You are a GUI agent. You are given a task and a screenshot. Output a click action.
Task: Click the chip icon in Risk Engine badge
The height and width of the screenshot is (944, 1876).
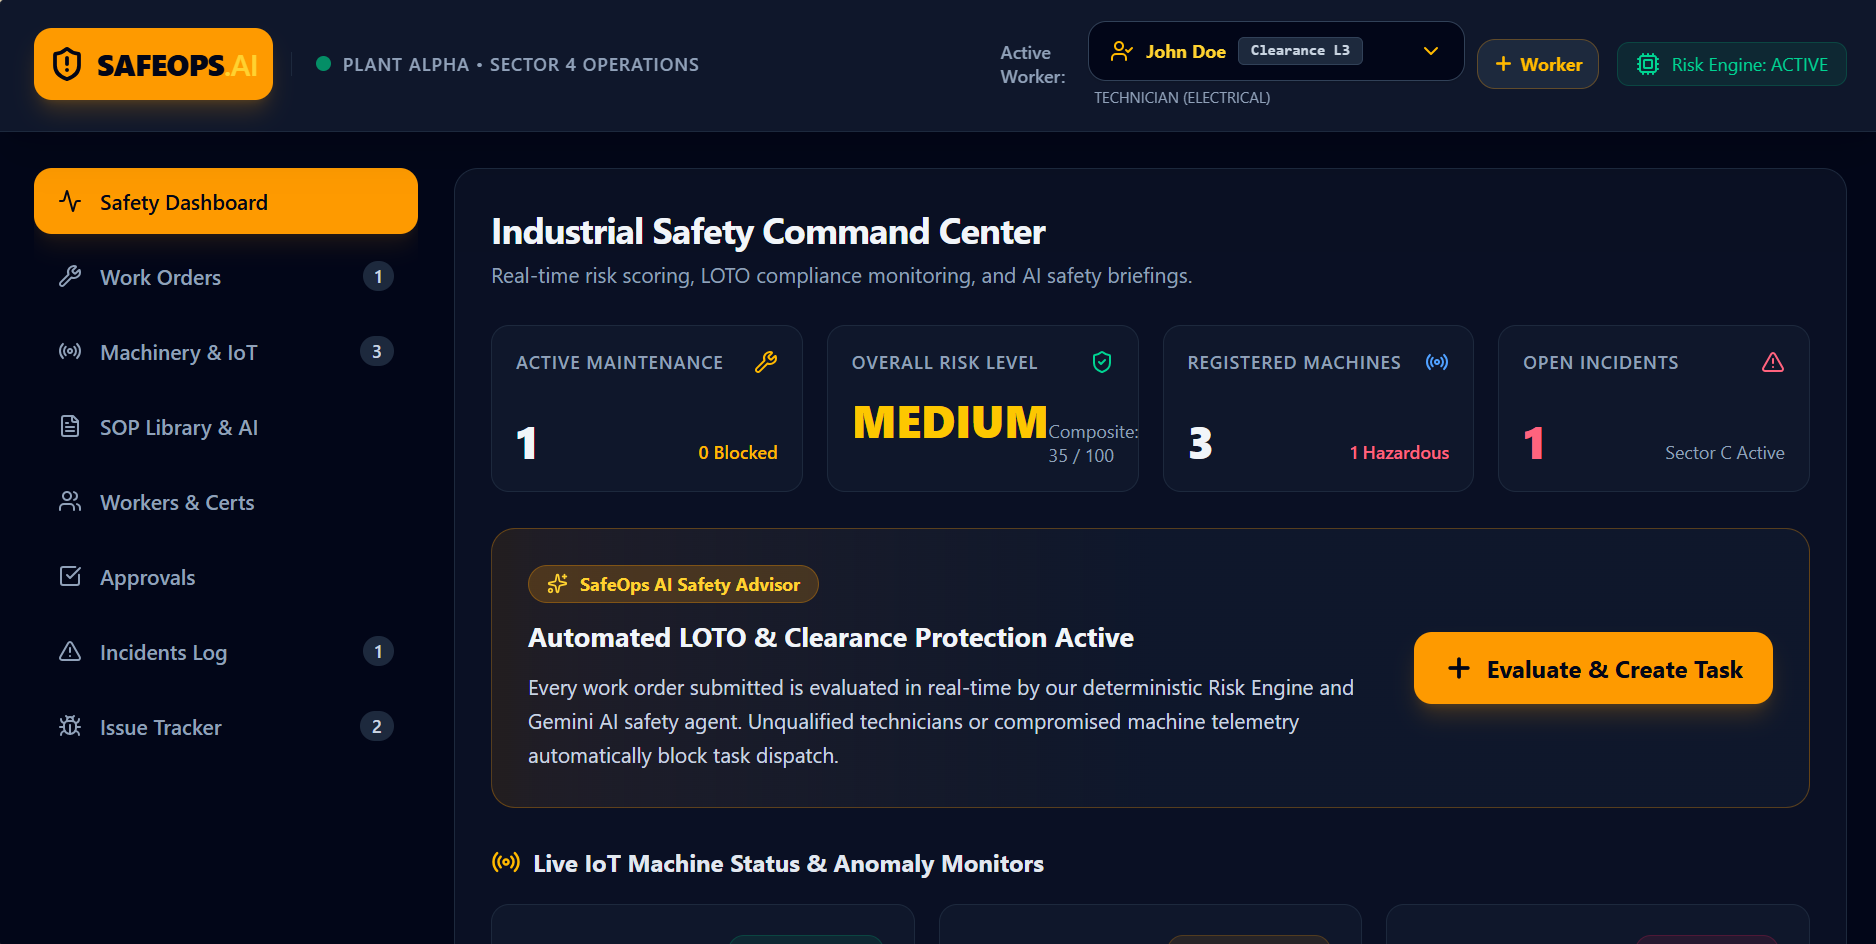[x=1648, y=64]
